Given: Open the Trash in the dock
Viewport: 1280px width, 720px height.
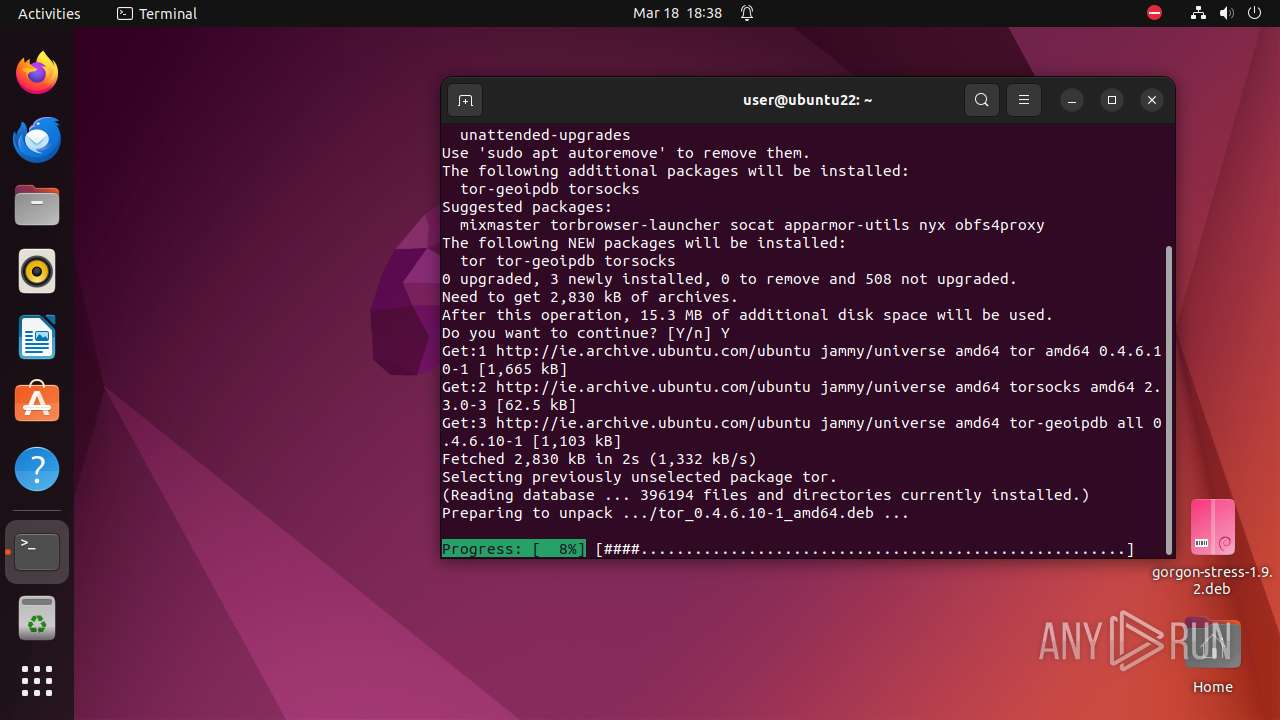Looking at the screenshot, I should pyautogui.click(x=37, y=618).
